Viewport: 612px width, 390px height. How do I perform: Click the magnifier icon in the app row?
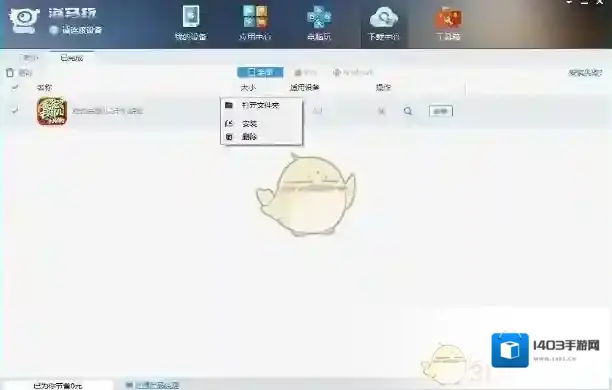click(408, 111)
